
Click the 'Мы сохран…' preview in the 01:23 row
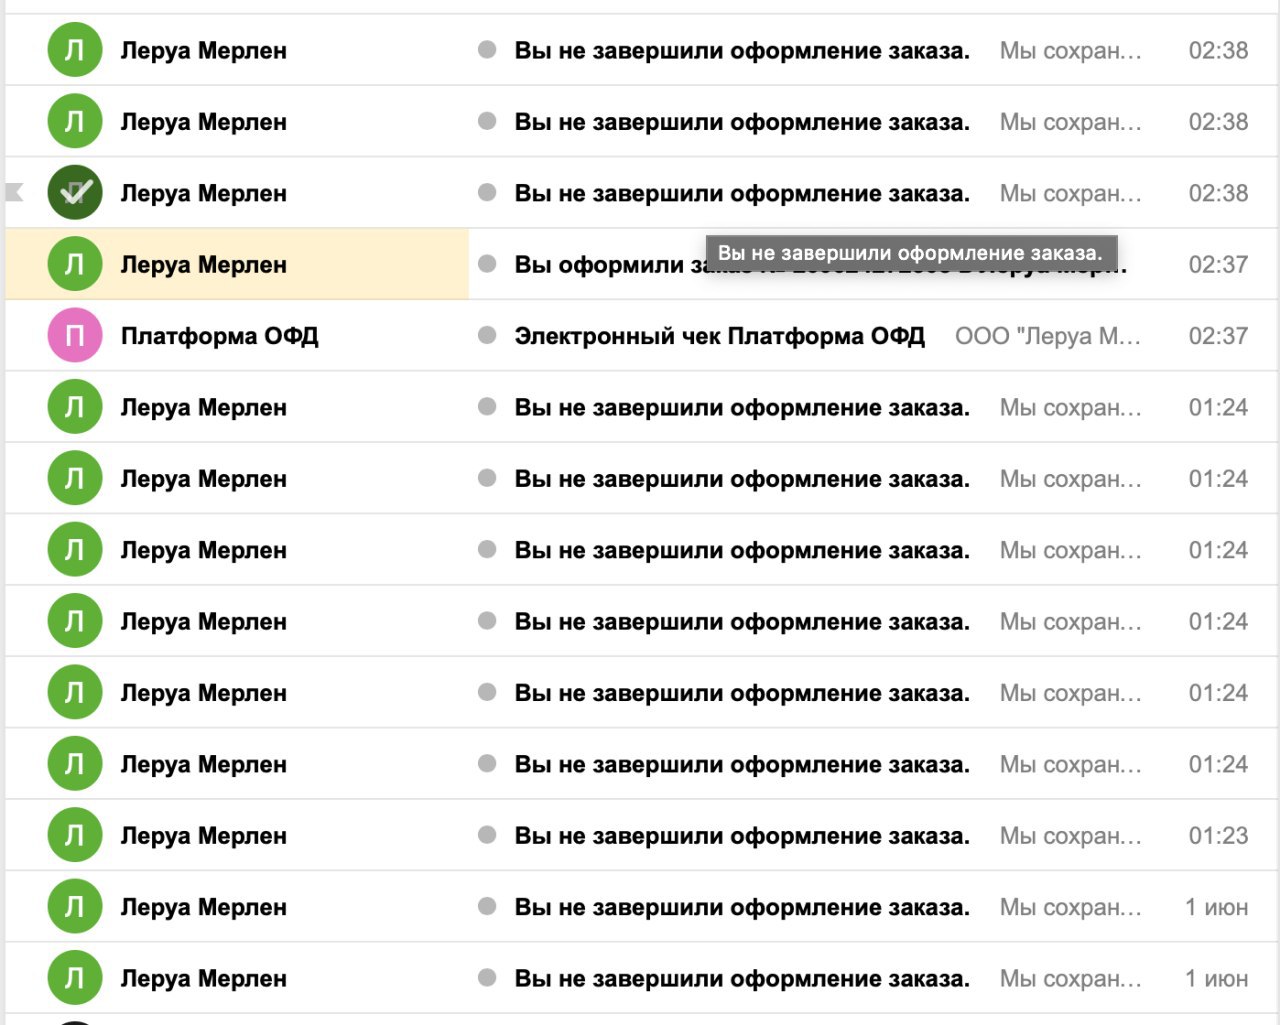tap(1070, 836)
